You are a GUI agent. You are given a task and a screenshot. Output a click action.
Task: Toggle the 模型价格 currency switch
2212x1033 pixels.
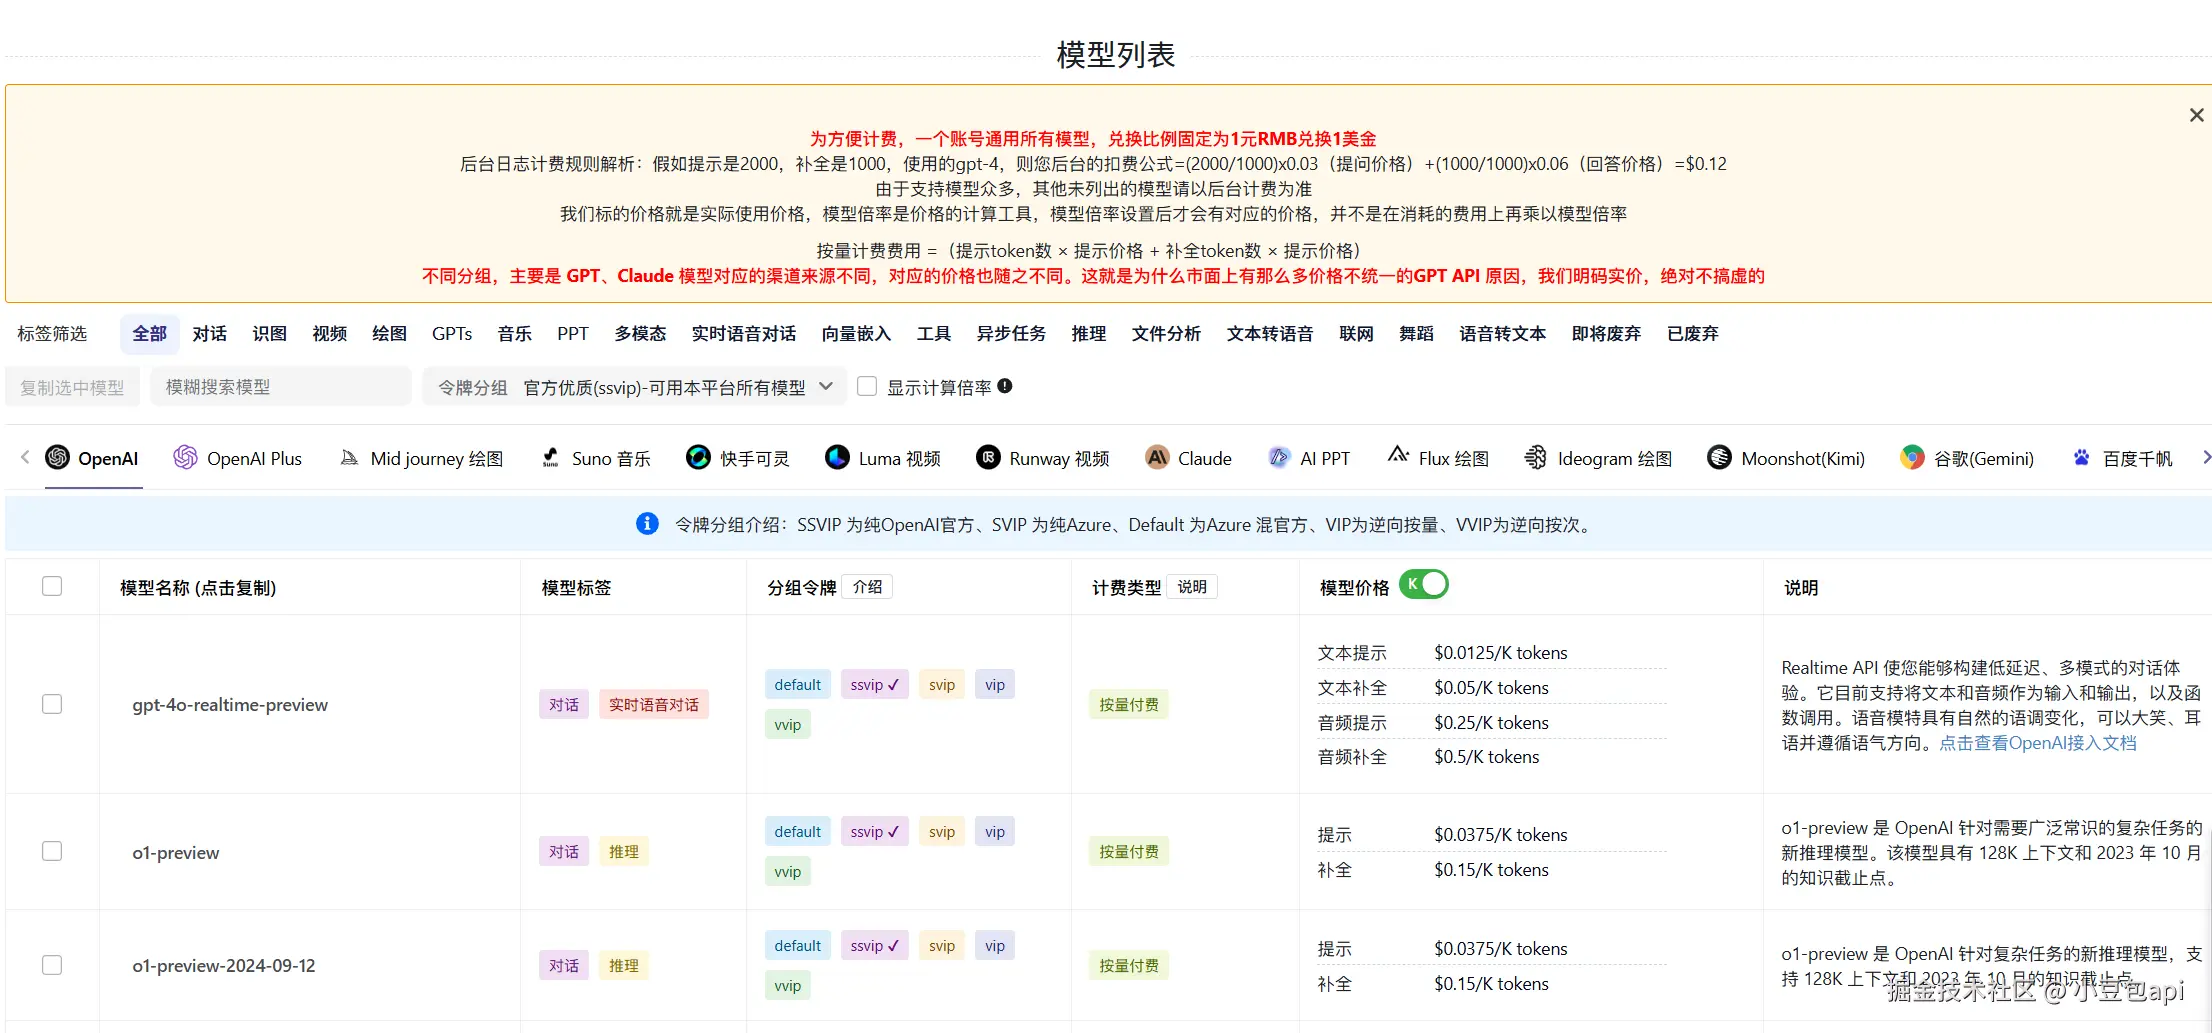tap(1424, 584)
